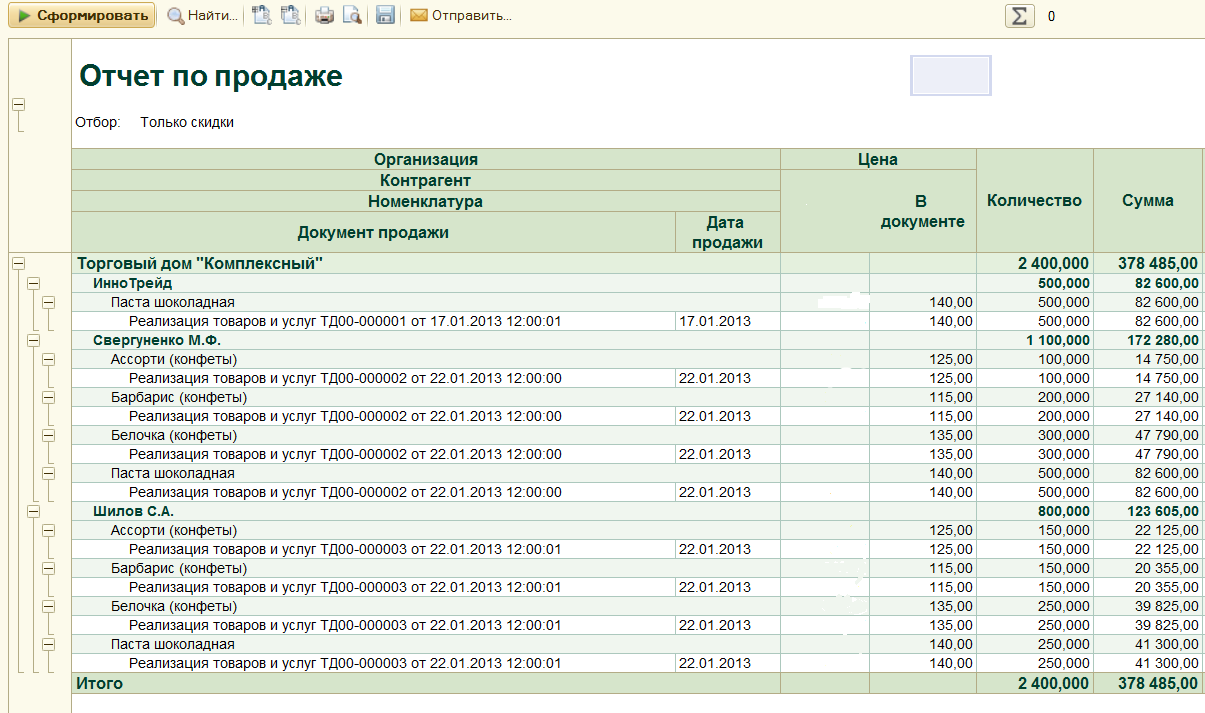
Task: Collapse Ассорти (конфеты) under Свергуненко М.Ф.
Action: pyautogui.click(x=48, y=360)
